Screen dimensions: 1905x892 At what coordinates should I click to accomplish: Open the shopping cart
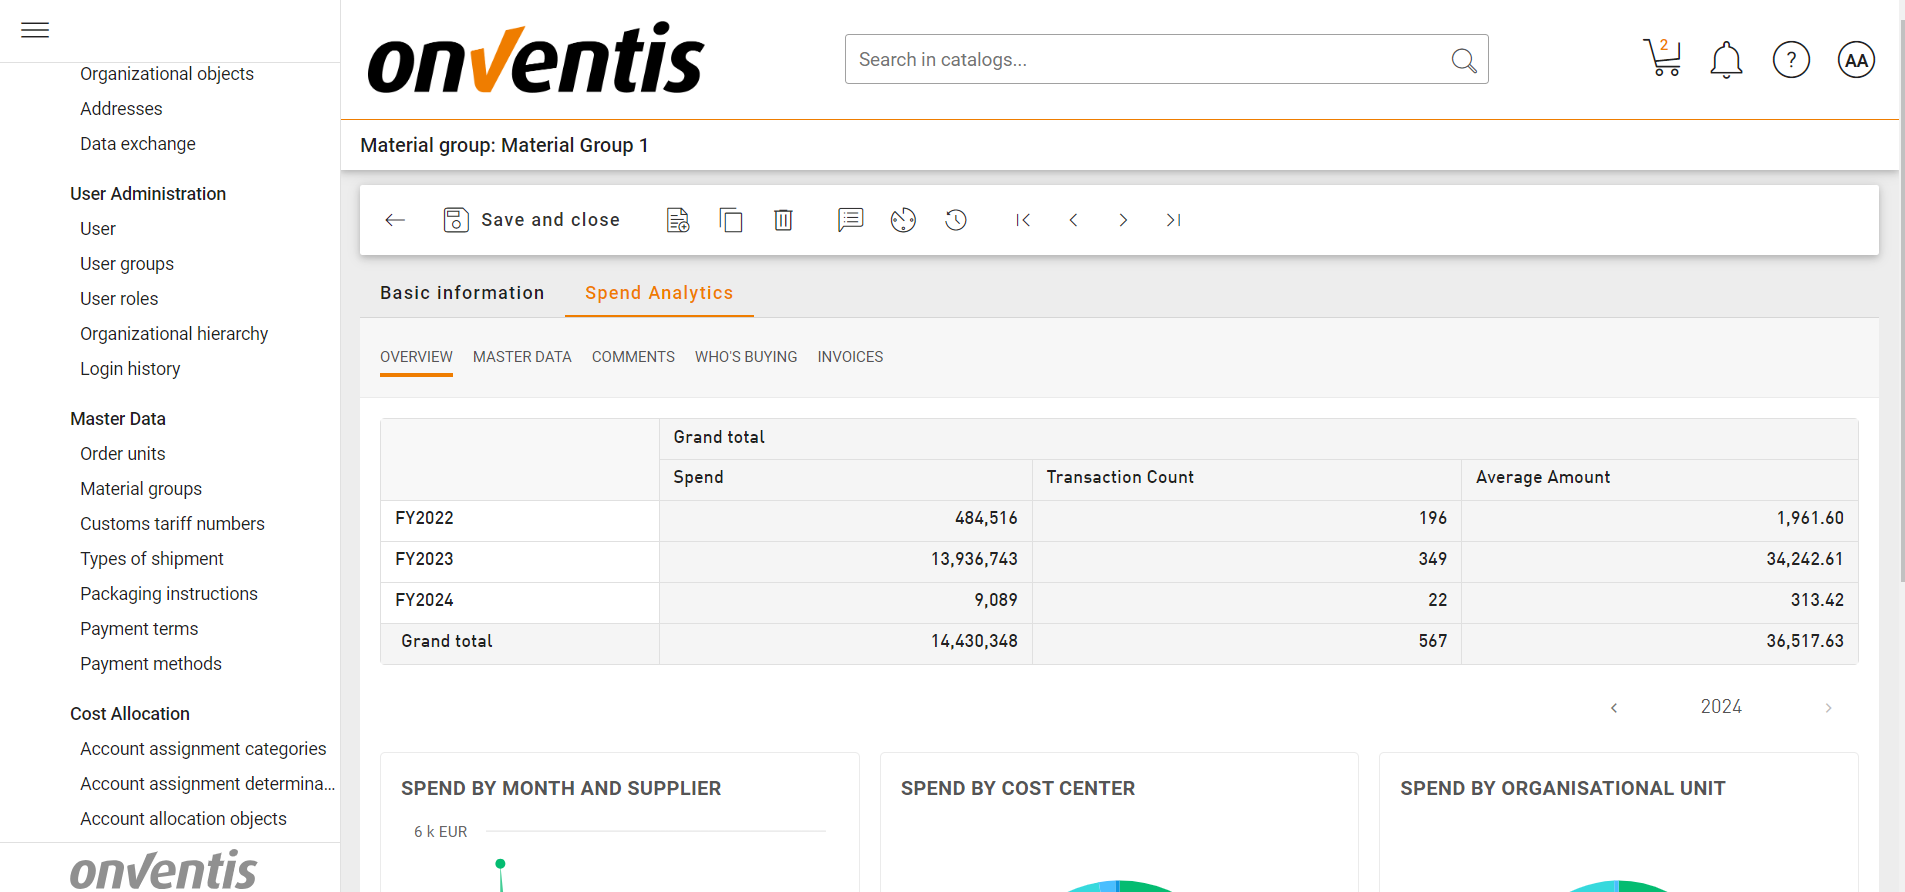(x=1662, y=59)
